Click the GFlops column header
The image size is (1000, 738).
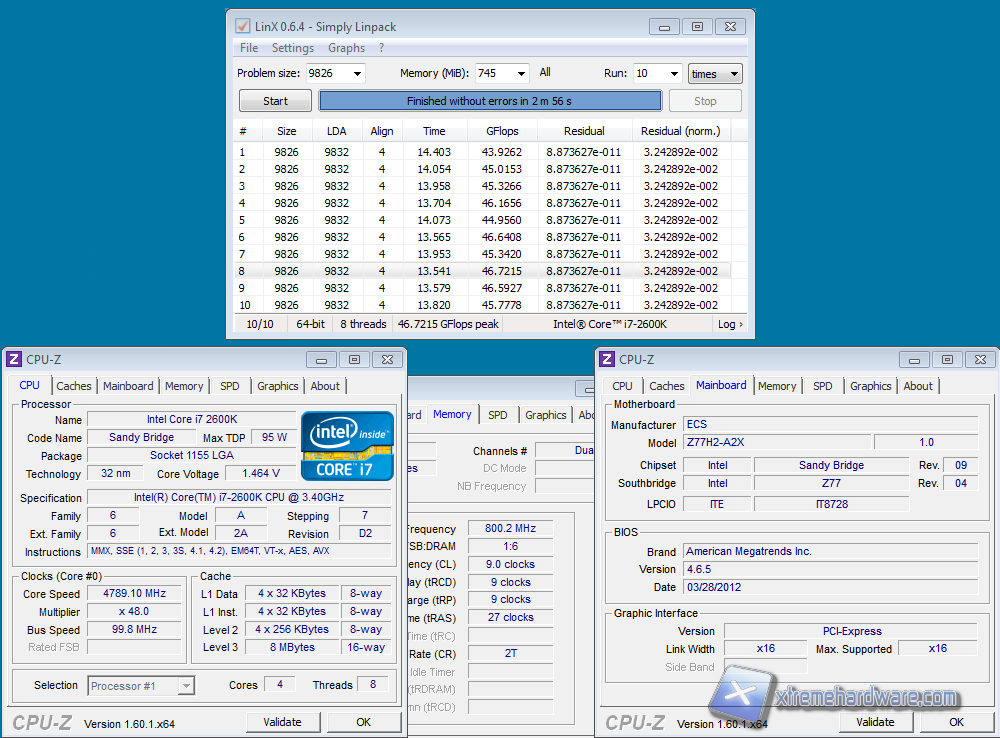click(502, 131)
